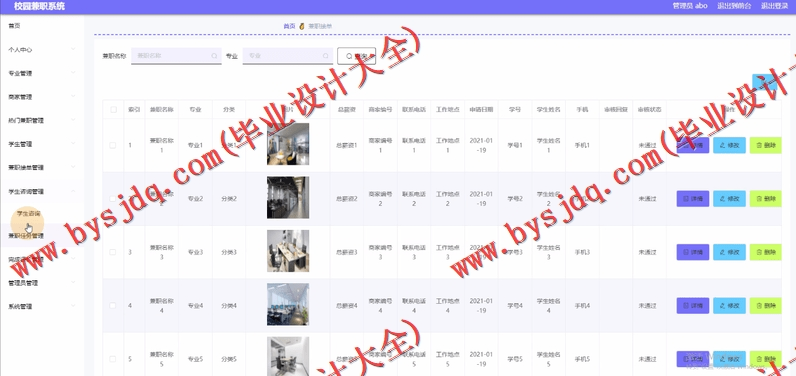Click 学号4 cell in row 4
Viewport: 796px width, 376px height.
(x=515, y=306)
